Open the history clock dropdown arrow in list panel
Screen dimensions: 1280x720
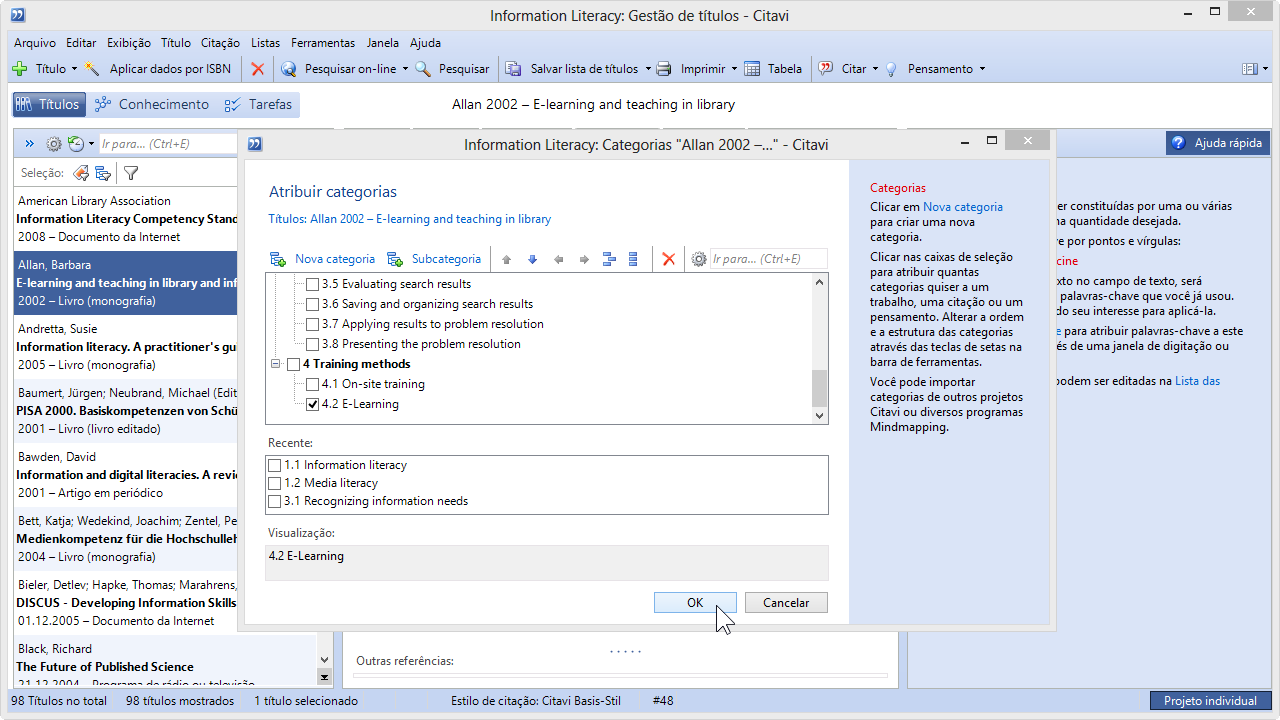91,144
